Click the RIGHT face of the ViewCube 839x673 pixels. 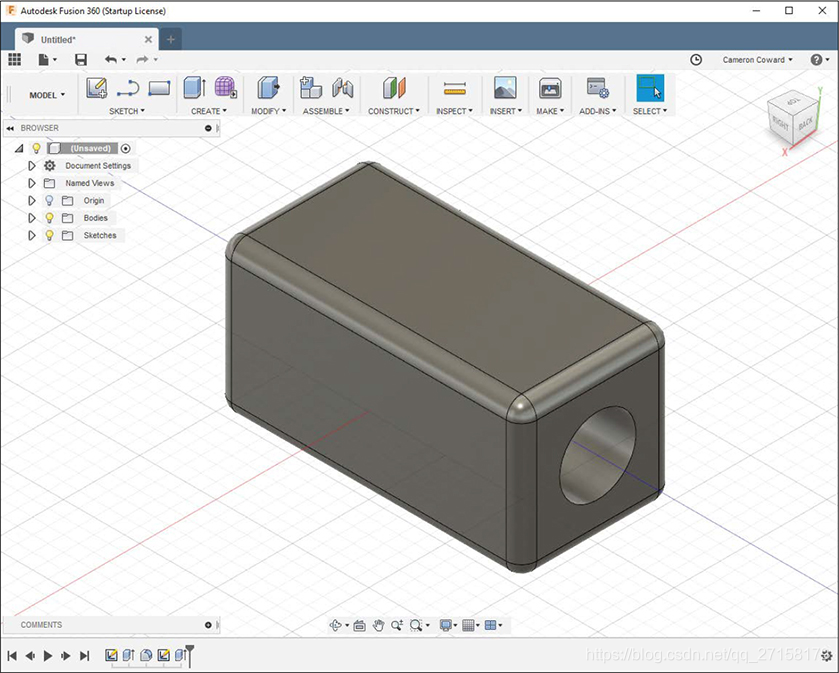[780, 124]
